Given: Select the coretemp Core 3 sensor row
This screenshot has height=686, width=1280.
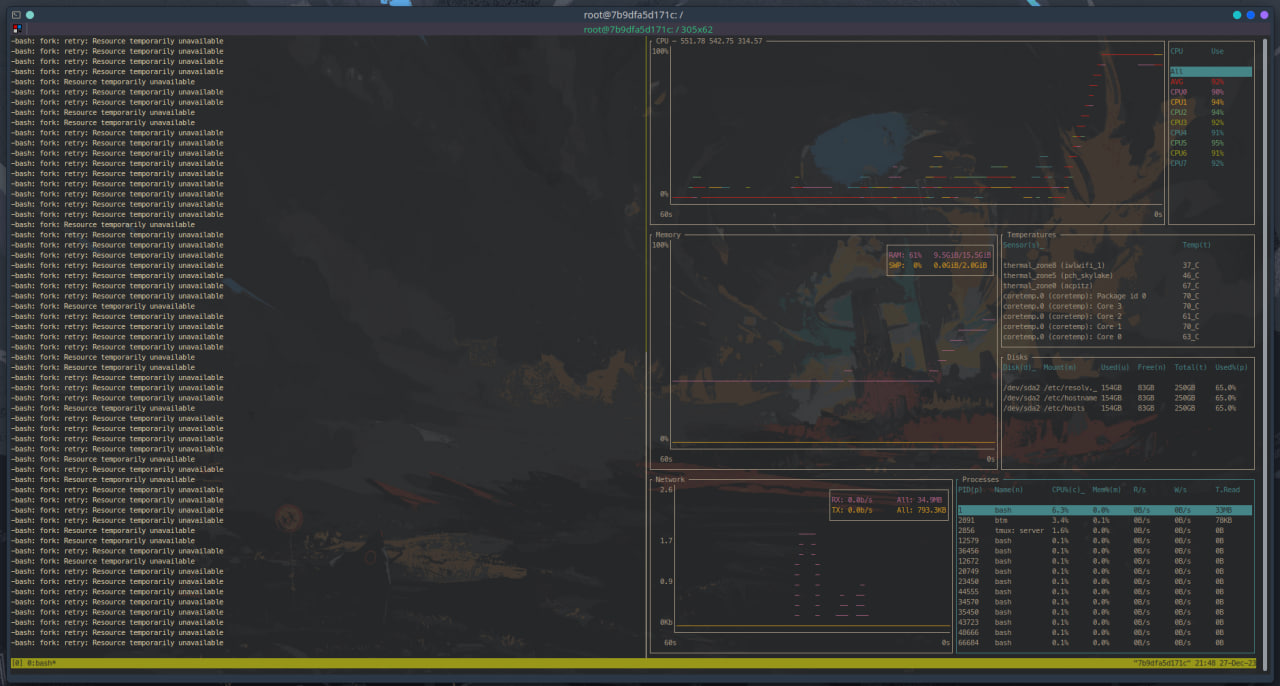Looking at the screenshot, I should click(1127, 306).
